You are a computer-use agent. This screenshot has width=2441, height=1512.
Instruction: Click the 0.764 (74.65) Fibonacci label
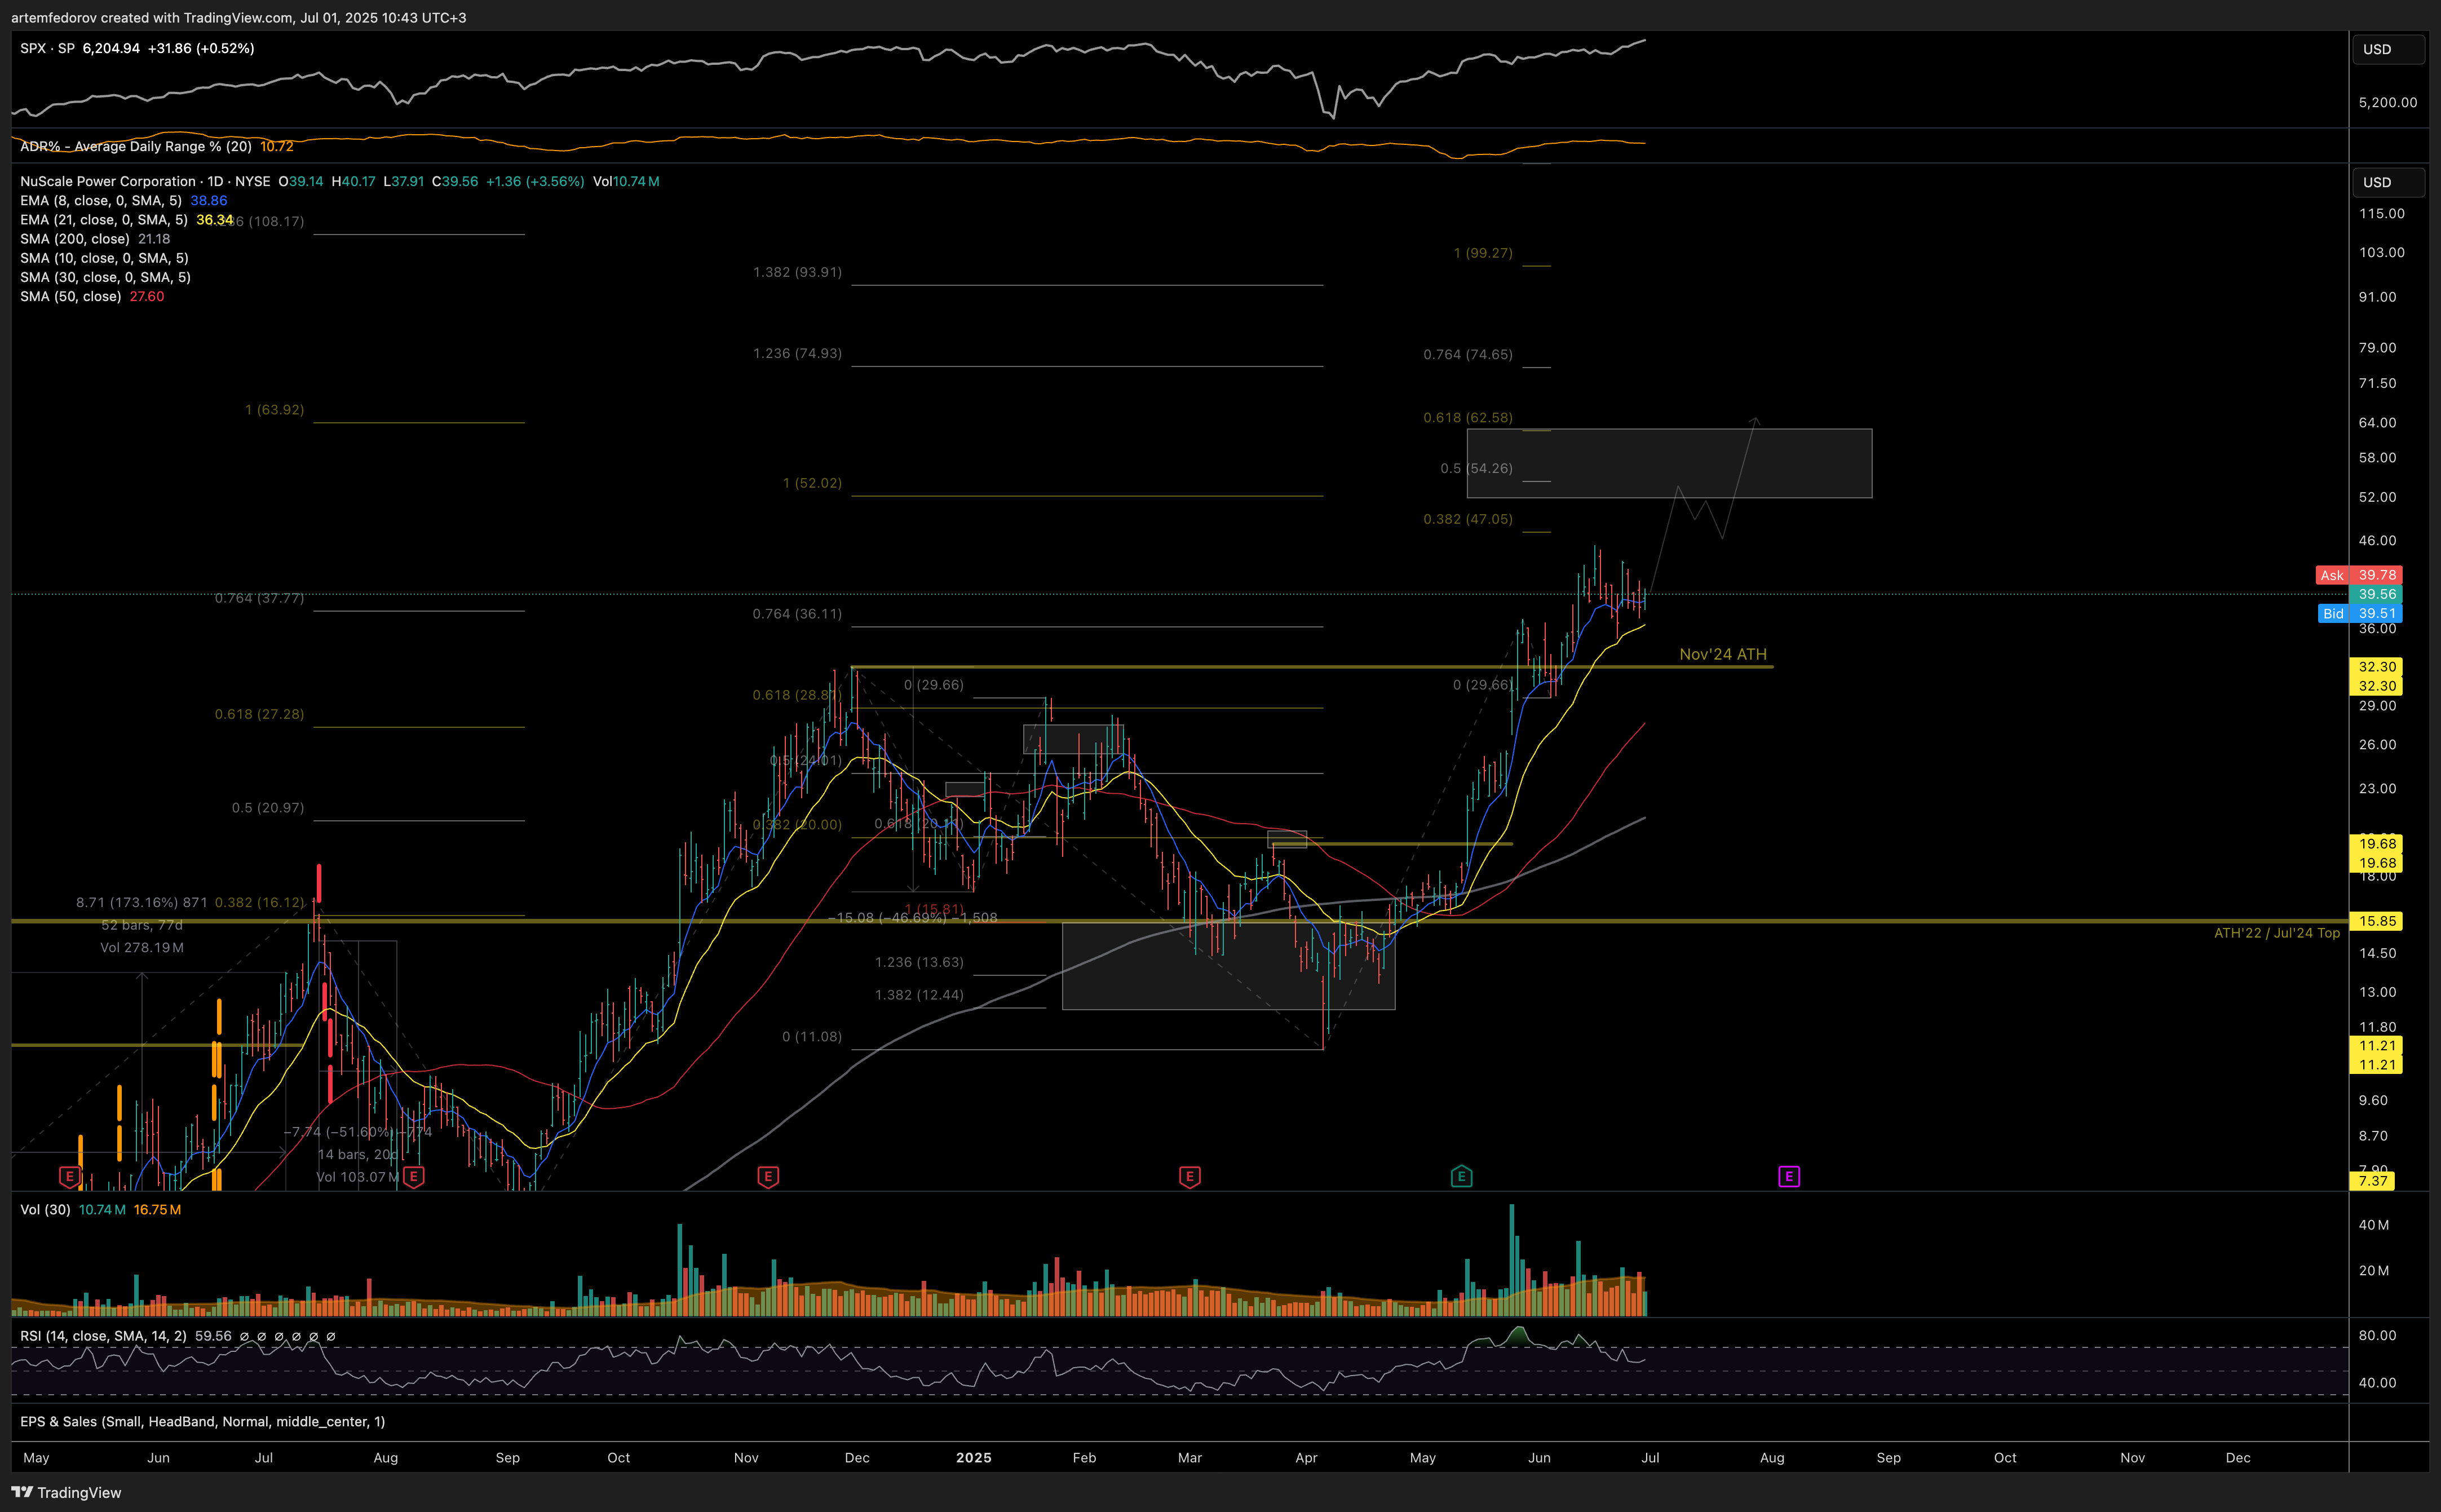pos(1468,354)
